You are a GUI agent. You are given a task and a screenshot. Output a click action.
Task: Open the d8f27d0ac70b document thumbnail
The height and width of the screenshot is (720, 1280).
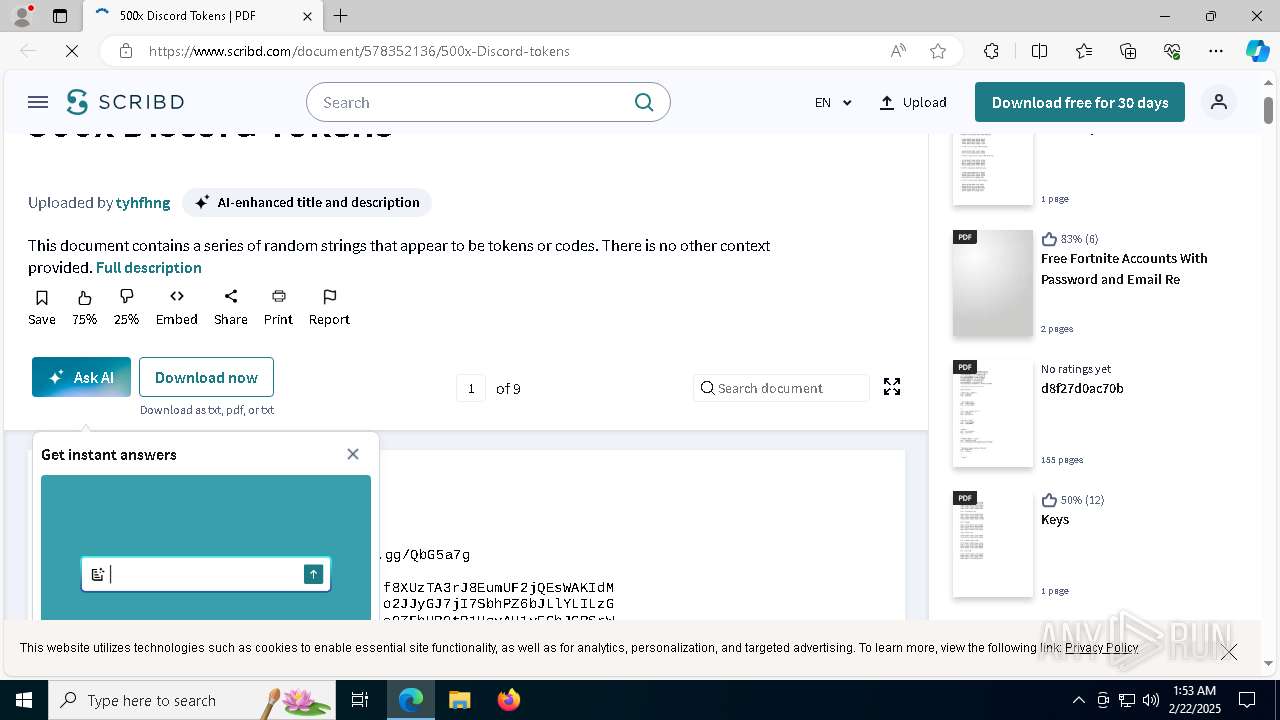992,414
